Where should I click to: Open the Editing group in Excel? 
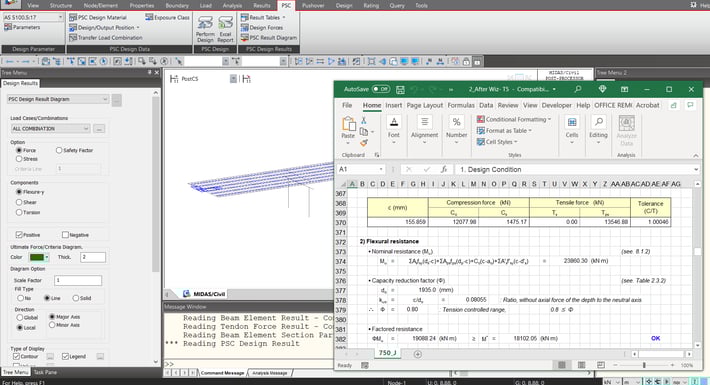(x=598, y=130)
